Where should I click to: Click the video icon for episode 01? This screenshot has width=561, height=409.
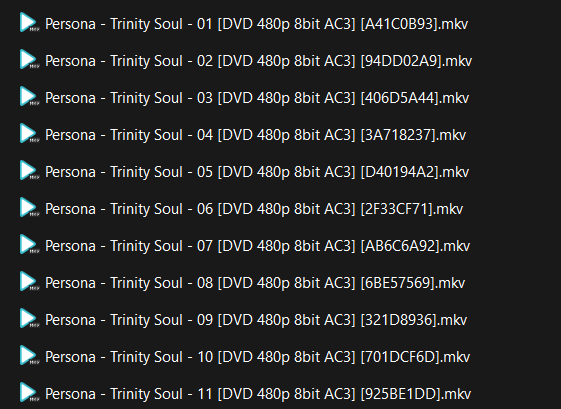[x=29, y=23]
